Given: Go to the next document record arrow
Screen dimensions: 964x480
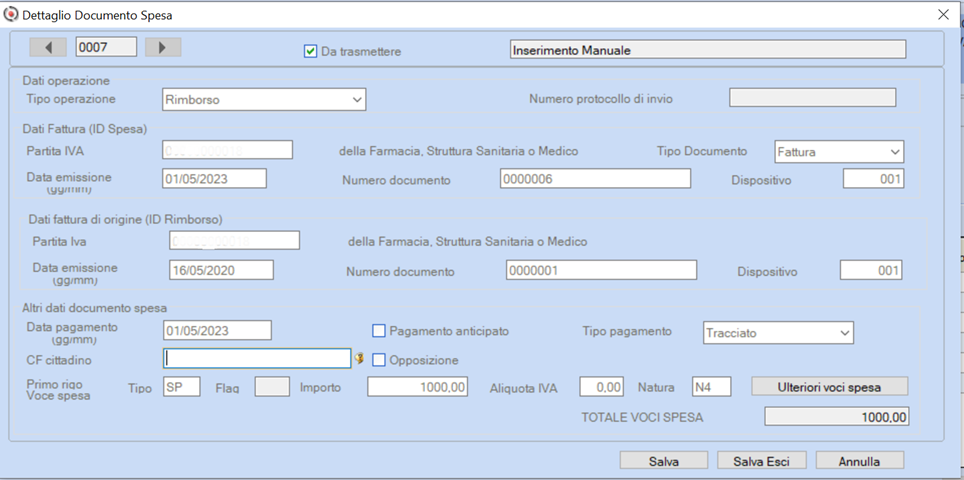Looking at the screenshot, I should click(163, 47).
